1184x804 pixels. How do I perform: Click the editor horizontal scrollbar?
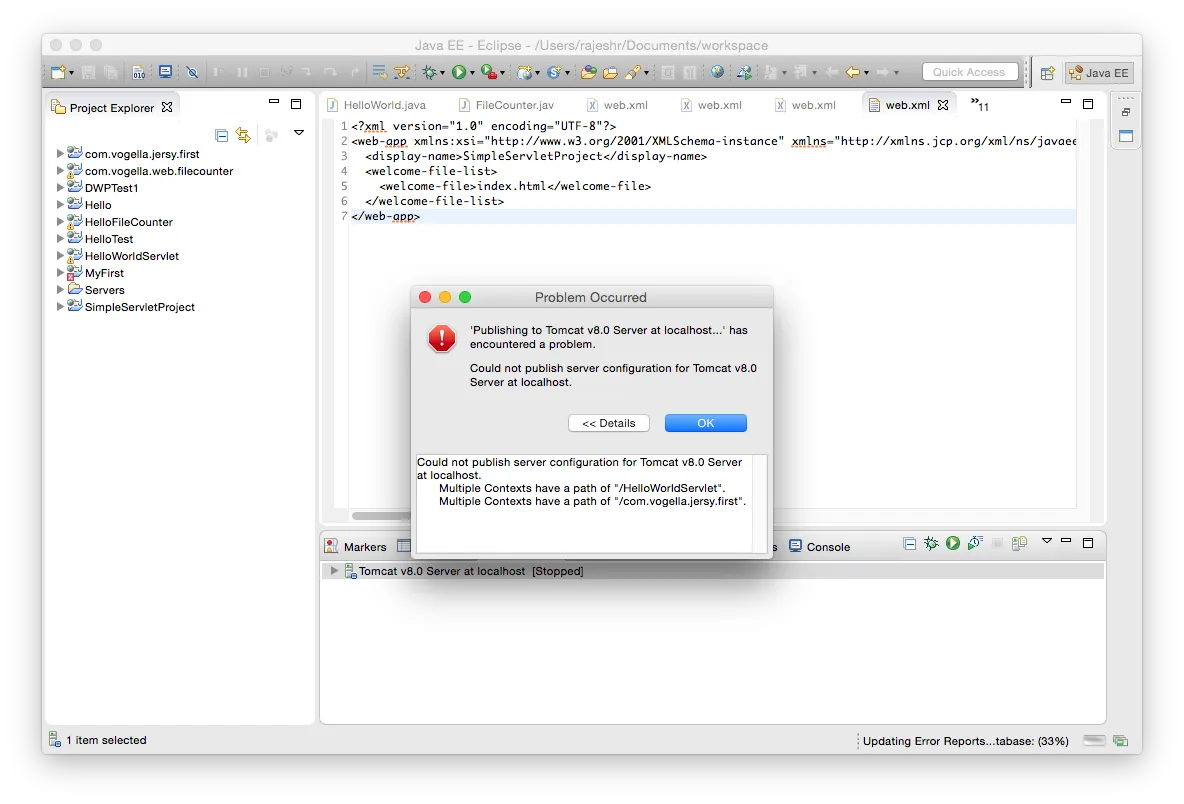click(381, 516)
